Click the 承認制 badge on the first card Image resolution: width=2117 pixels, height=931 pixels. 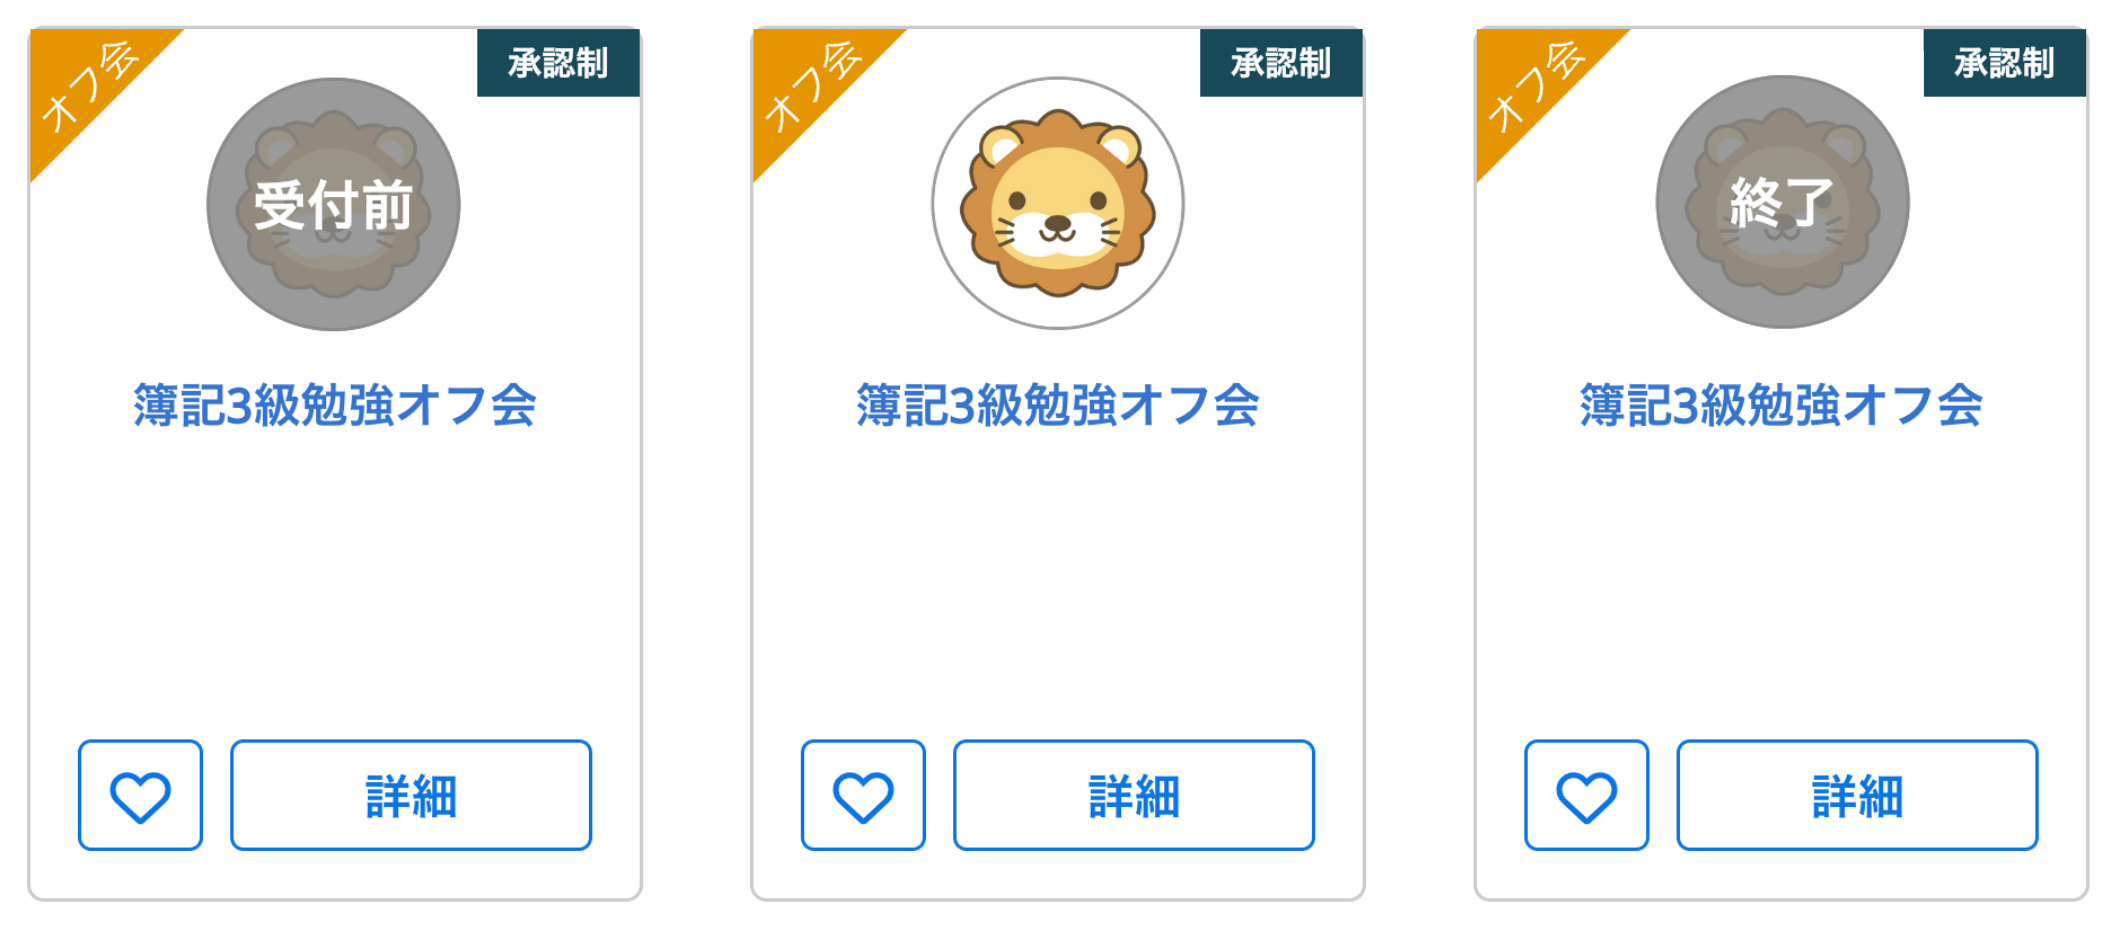558,63
